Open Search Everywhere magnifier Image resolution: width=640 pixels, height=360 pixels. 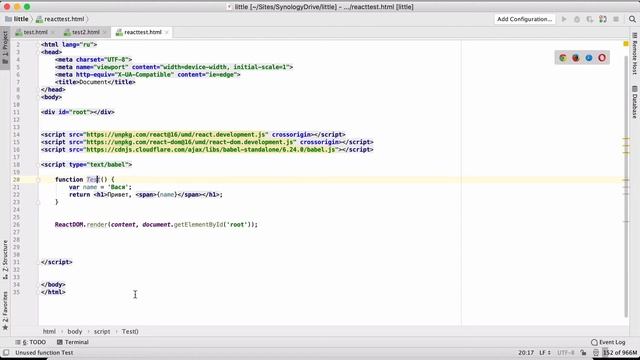(632, 19)
